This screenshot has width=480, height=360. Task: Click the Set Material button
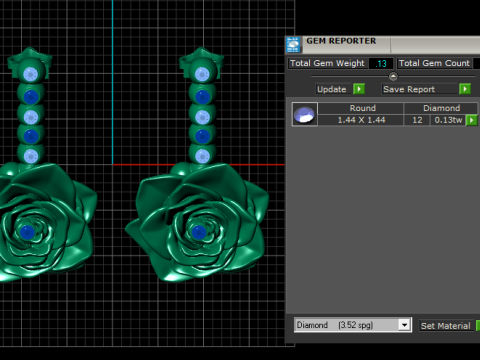click(445, 326)
